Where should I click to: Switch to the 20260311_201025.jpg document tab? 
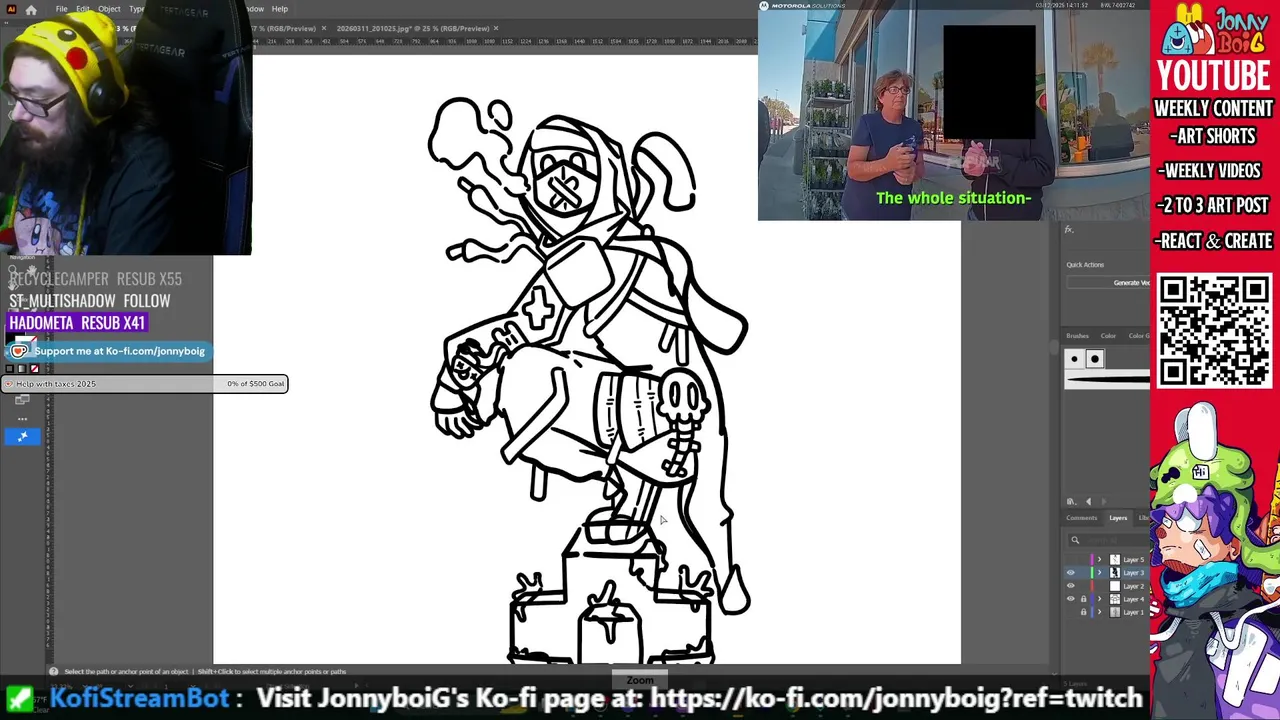412,28
